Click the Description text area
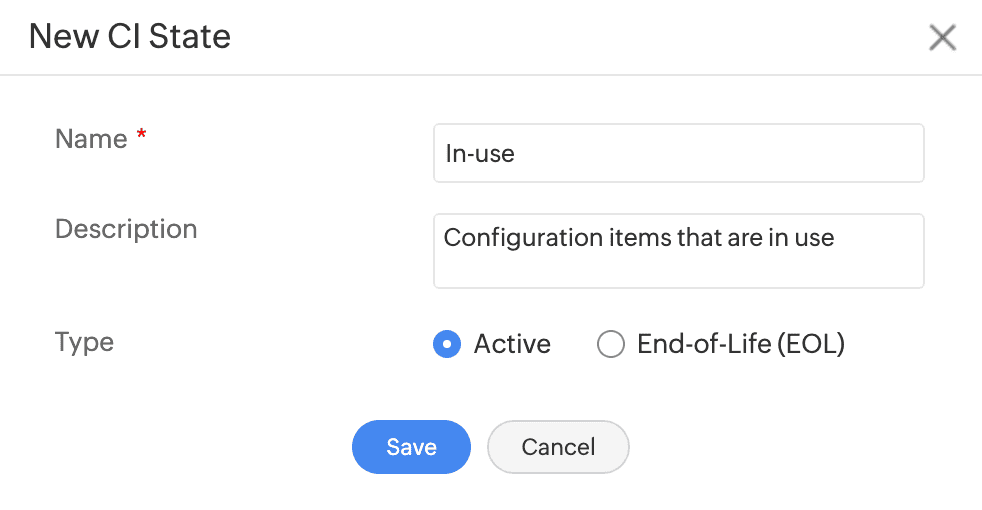The height and width of the screenshot is (510, 982). (678, 250)
